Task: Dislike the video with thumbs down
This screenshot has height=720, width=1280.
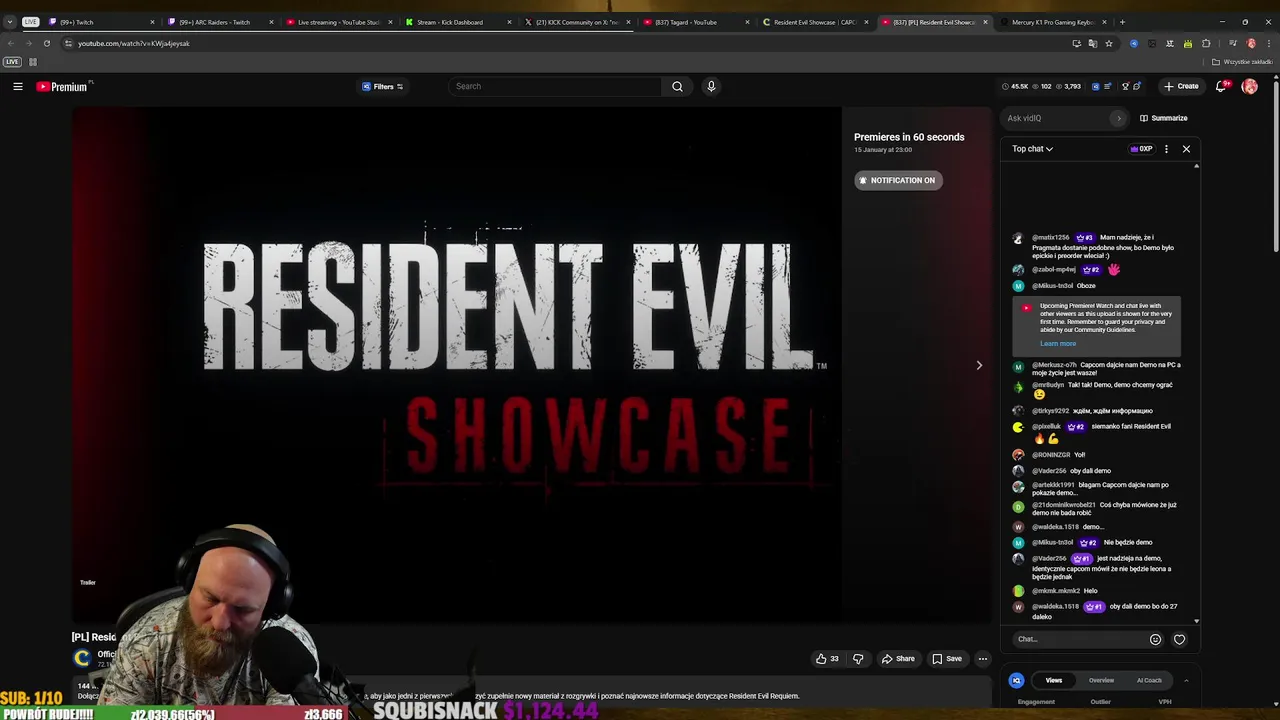Action: tap(858, 659)
